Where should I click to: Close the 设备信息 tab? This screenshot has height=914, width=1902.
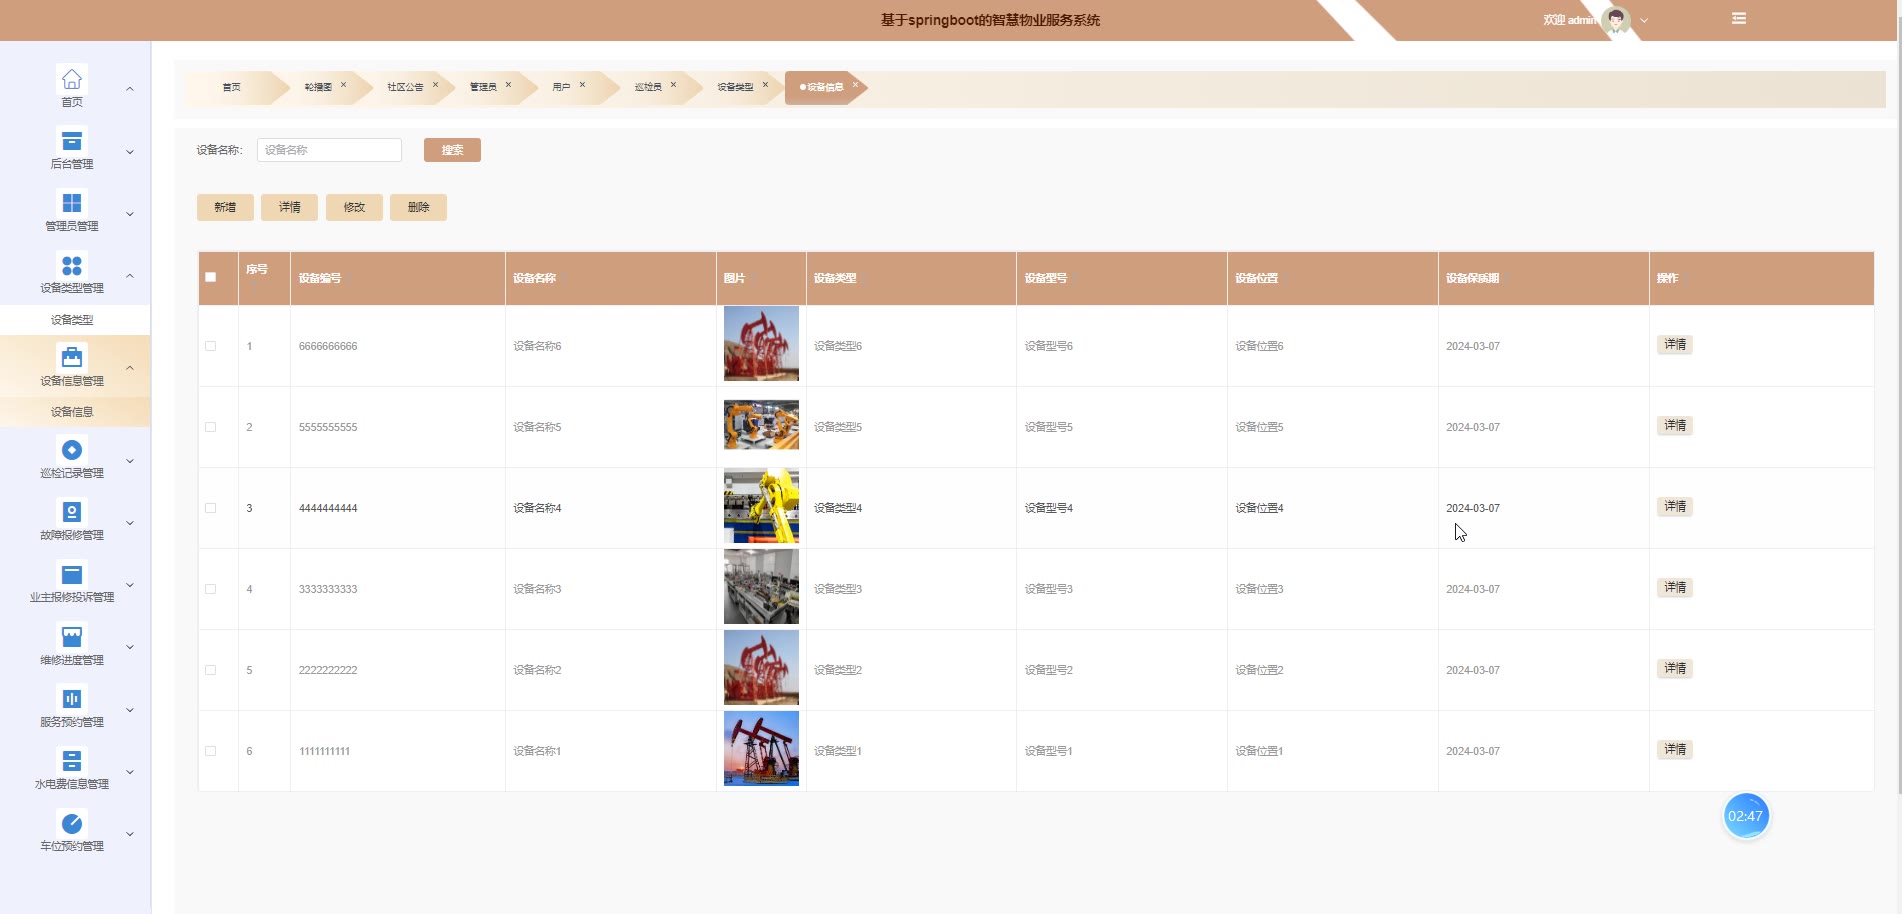tap(855, 85)
